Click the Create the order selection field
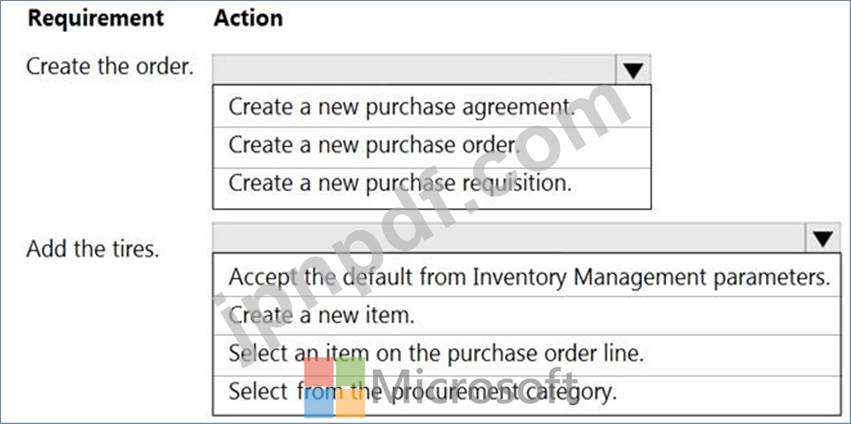The height and width of the screenshot is (424, 851). [415, 70]
